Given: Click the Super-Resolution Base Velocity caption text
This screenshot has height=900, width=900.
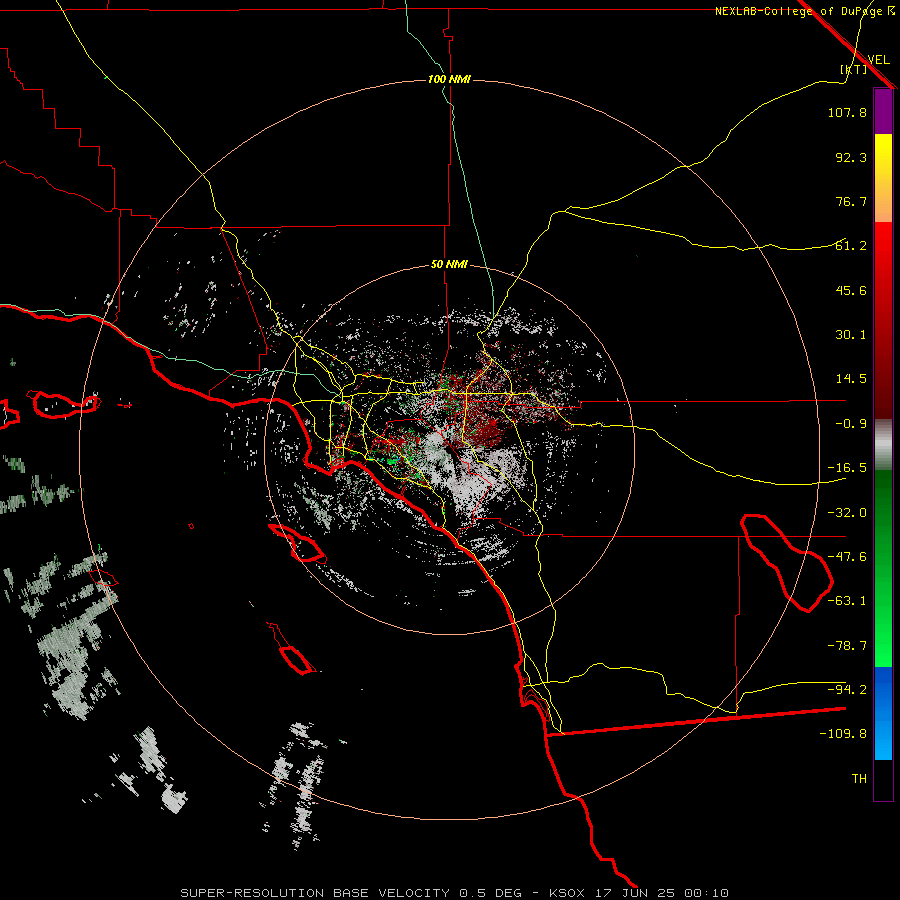Looking at the screenshot, I should coord(455,893).
